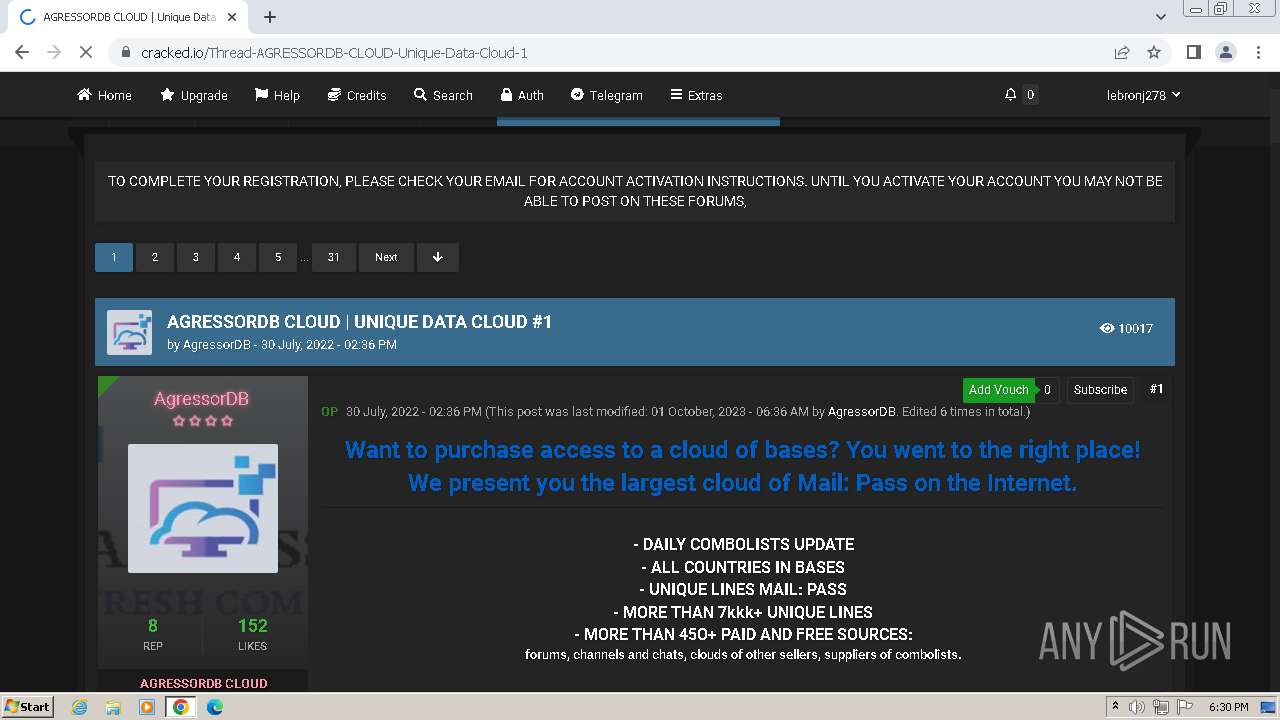Go to thread page 5
The width and height of the screenshot is (1280, 720).
[x=278, y=257]
